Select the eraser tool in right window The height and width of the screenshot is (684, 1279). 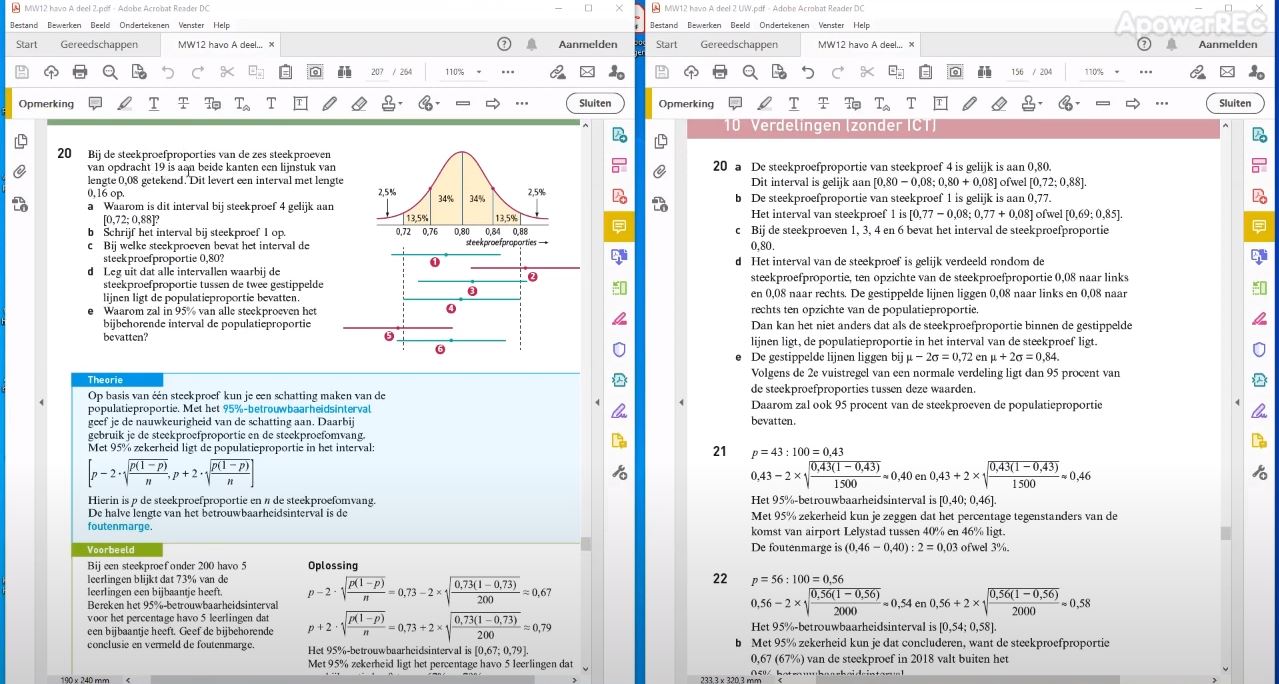[999, 103]
